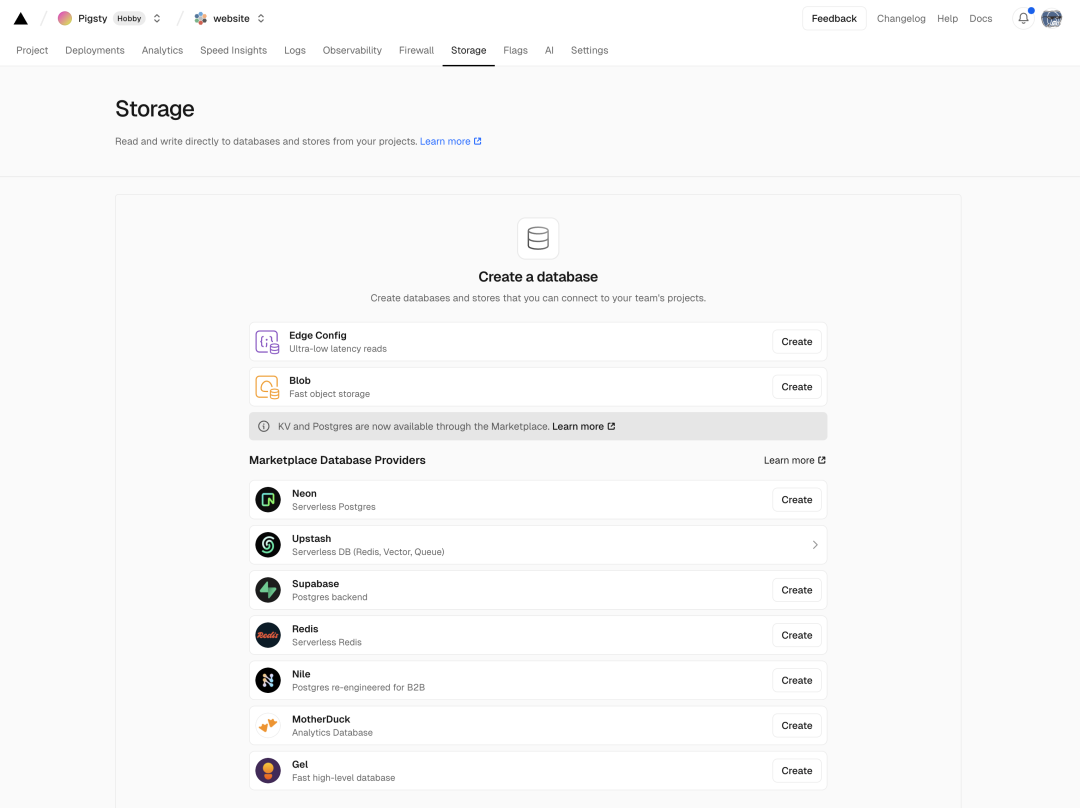
Task: Create a Blob store
Action: (796, 387)
